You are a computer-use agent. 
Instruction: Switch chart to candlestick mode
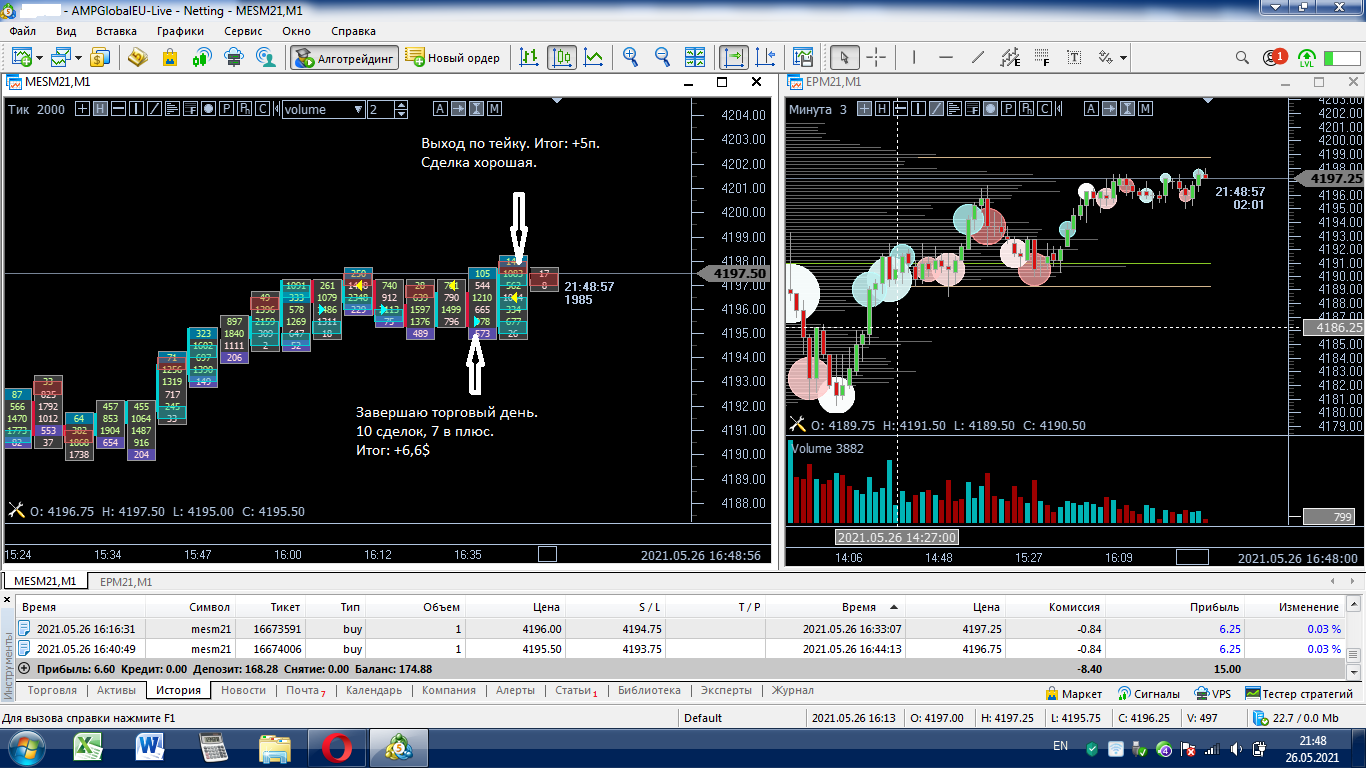[562, 57]
